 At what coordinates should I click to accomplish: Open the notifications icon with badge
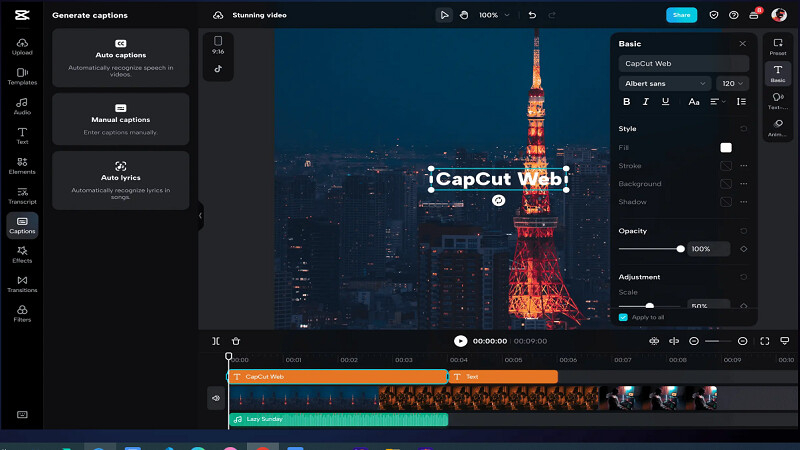pos(754,15)
